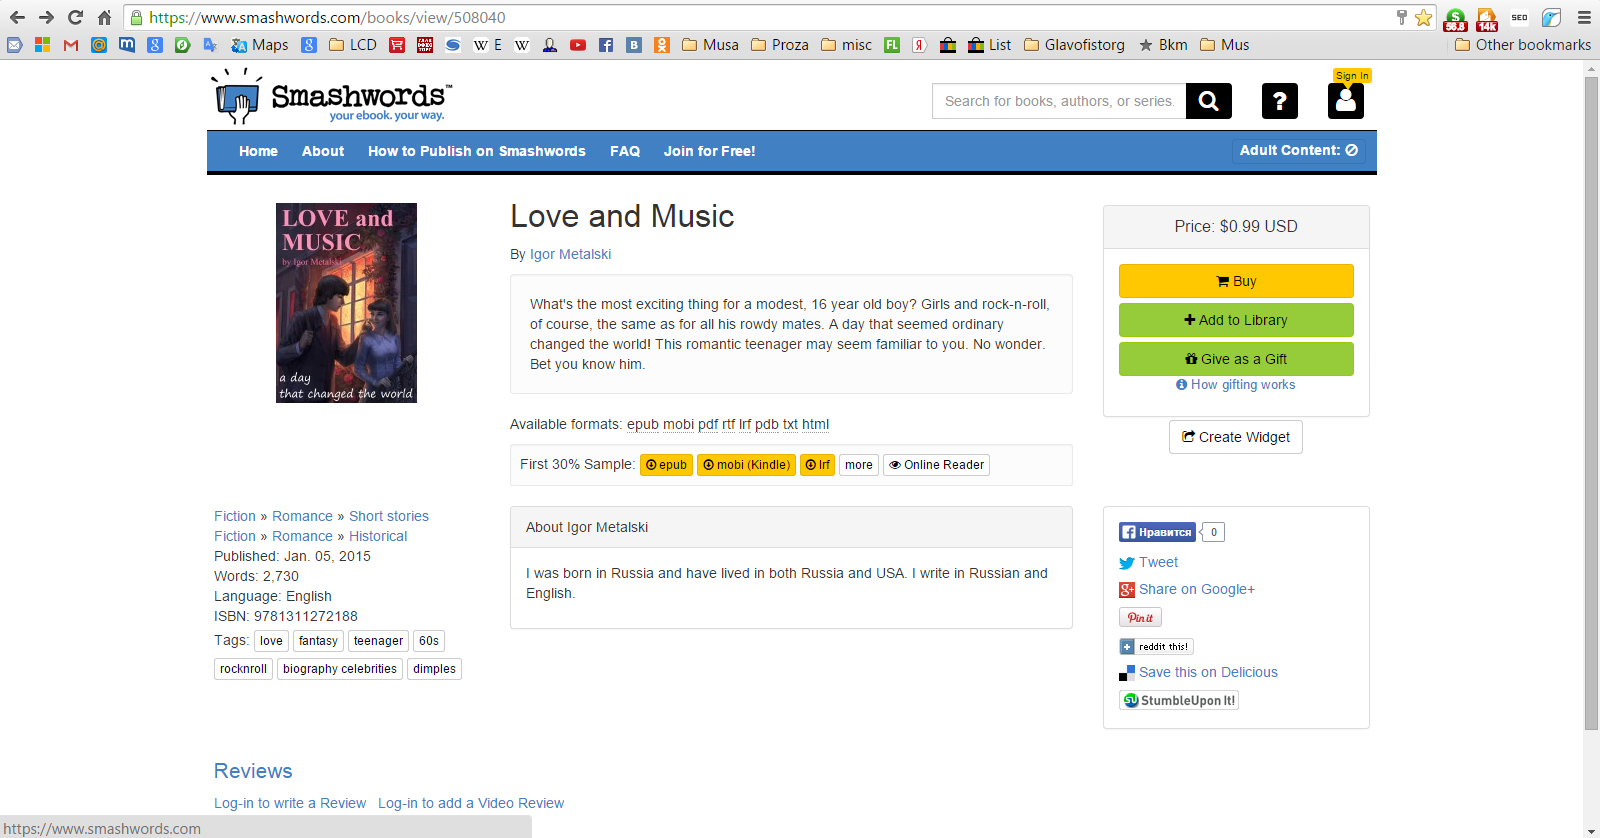Open the VK bookmark icon
1600x838 pixels.
point(634,45)
